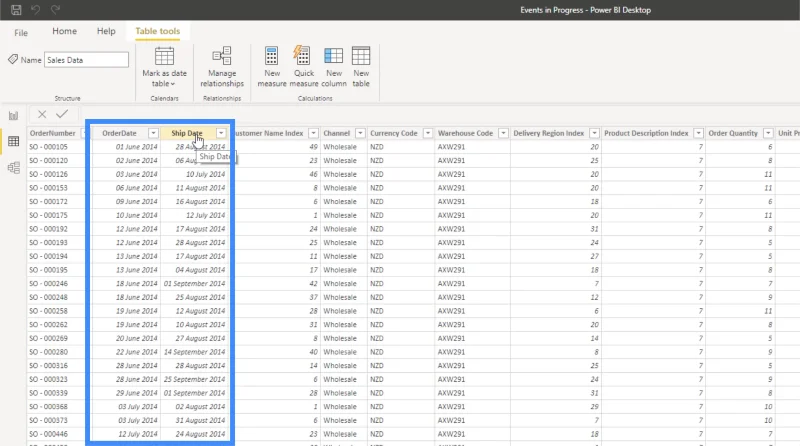800x446 pixels.
Task: Select the Currency Code column header
Action: point(394,133)
